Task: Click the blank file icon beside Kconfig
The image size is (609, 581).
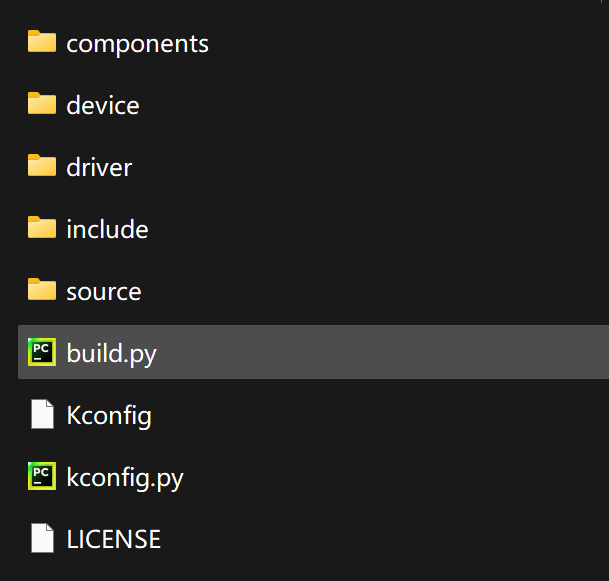Action: [42, 414]
